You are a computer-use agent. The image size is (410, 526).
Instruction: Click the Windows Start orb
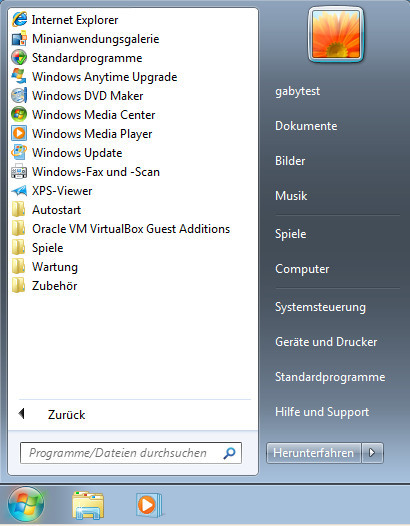point(26,504)
